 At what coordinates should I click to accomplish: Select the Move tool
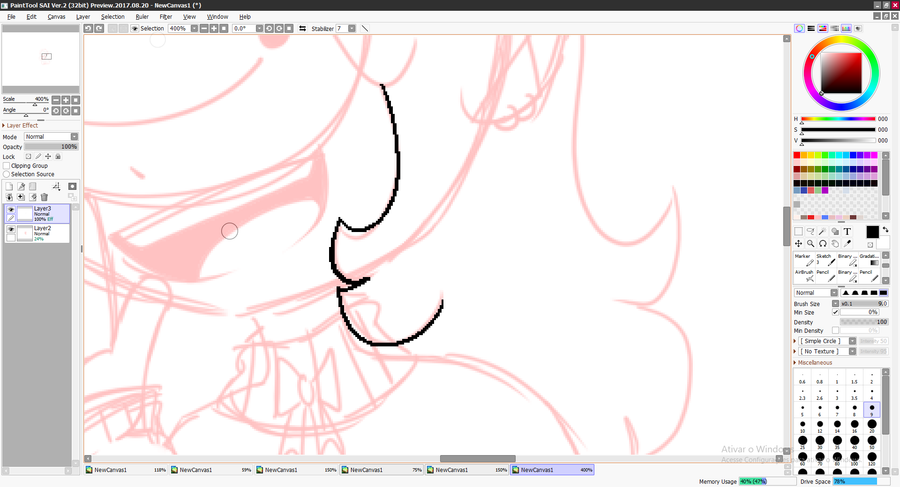tap(798, 244)
